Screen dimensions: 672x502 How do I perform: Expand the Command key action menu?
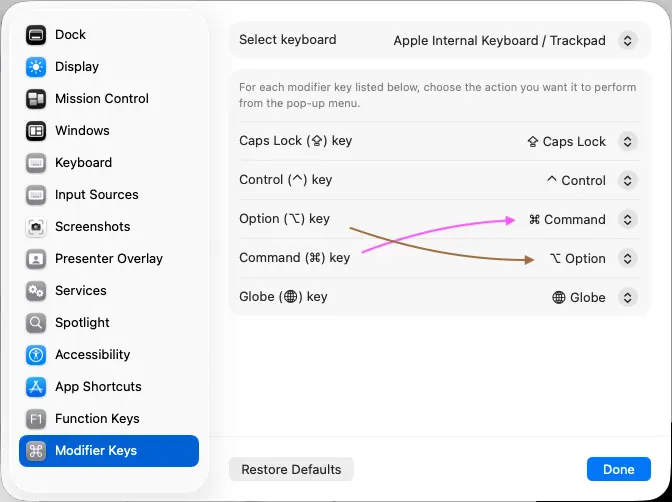point(627,259)
